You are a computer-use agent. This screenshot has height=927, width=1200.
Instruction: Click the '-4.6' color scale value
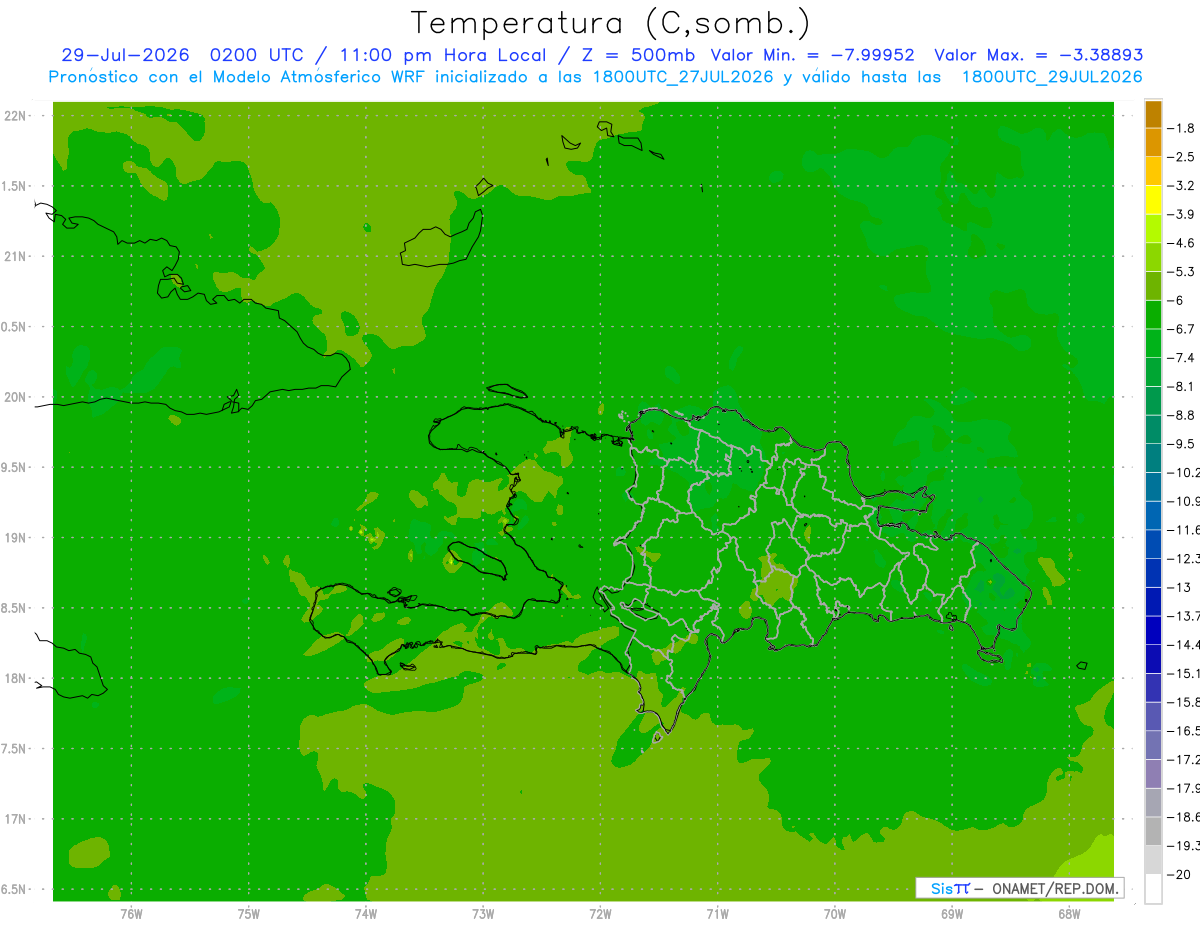click(x=1182, y=243)
